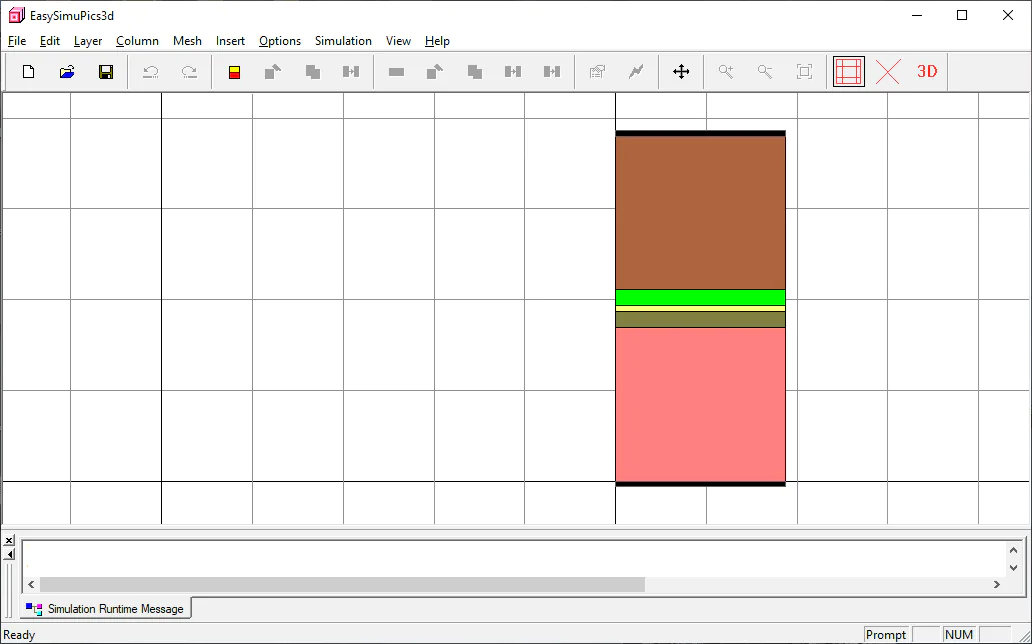This screenshot has width=1032, height=644.
Task: Click the Zoom in magnifier icon
Action: (x=726, y=72)
